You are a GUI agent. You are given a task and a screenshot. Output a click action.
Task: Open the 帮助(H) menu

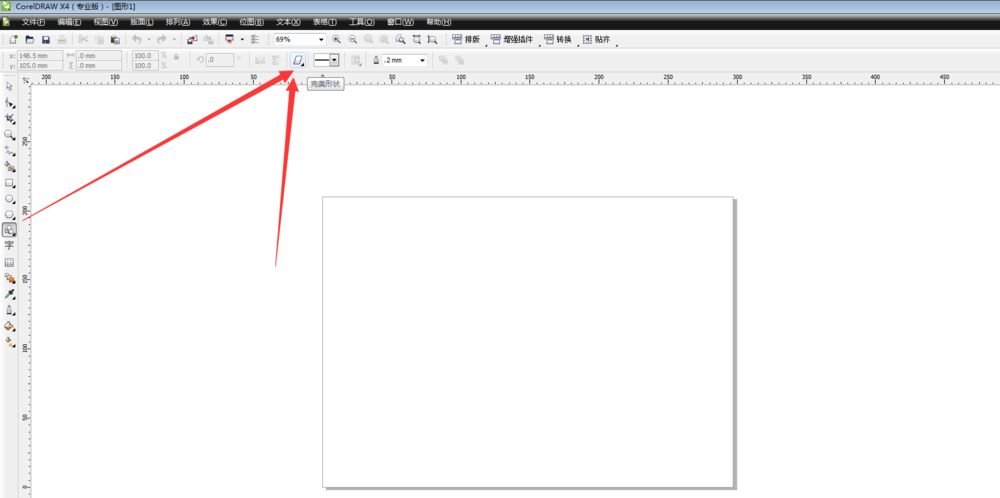point(439,22)
